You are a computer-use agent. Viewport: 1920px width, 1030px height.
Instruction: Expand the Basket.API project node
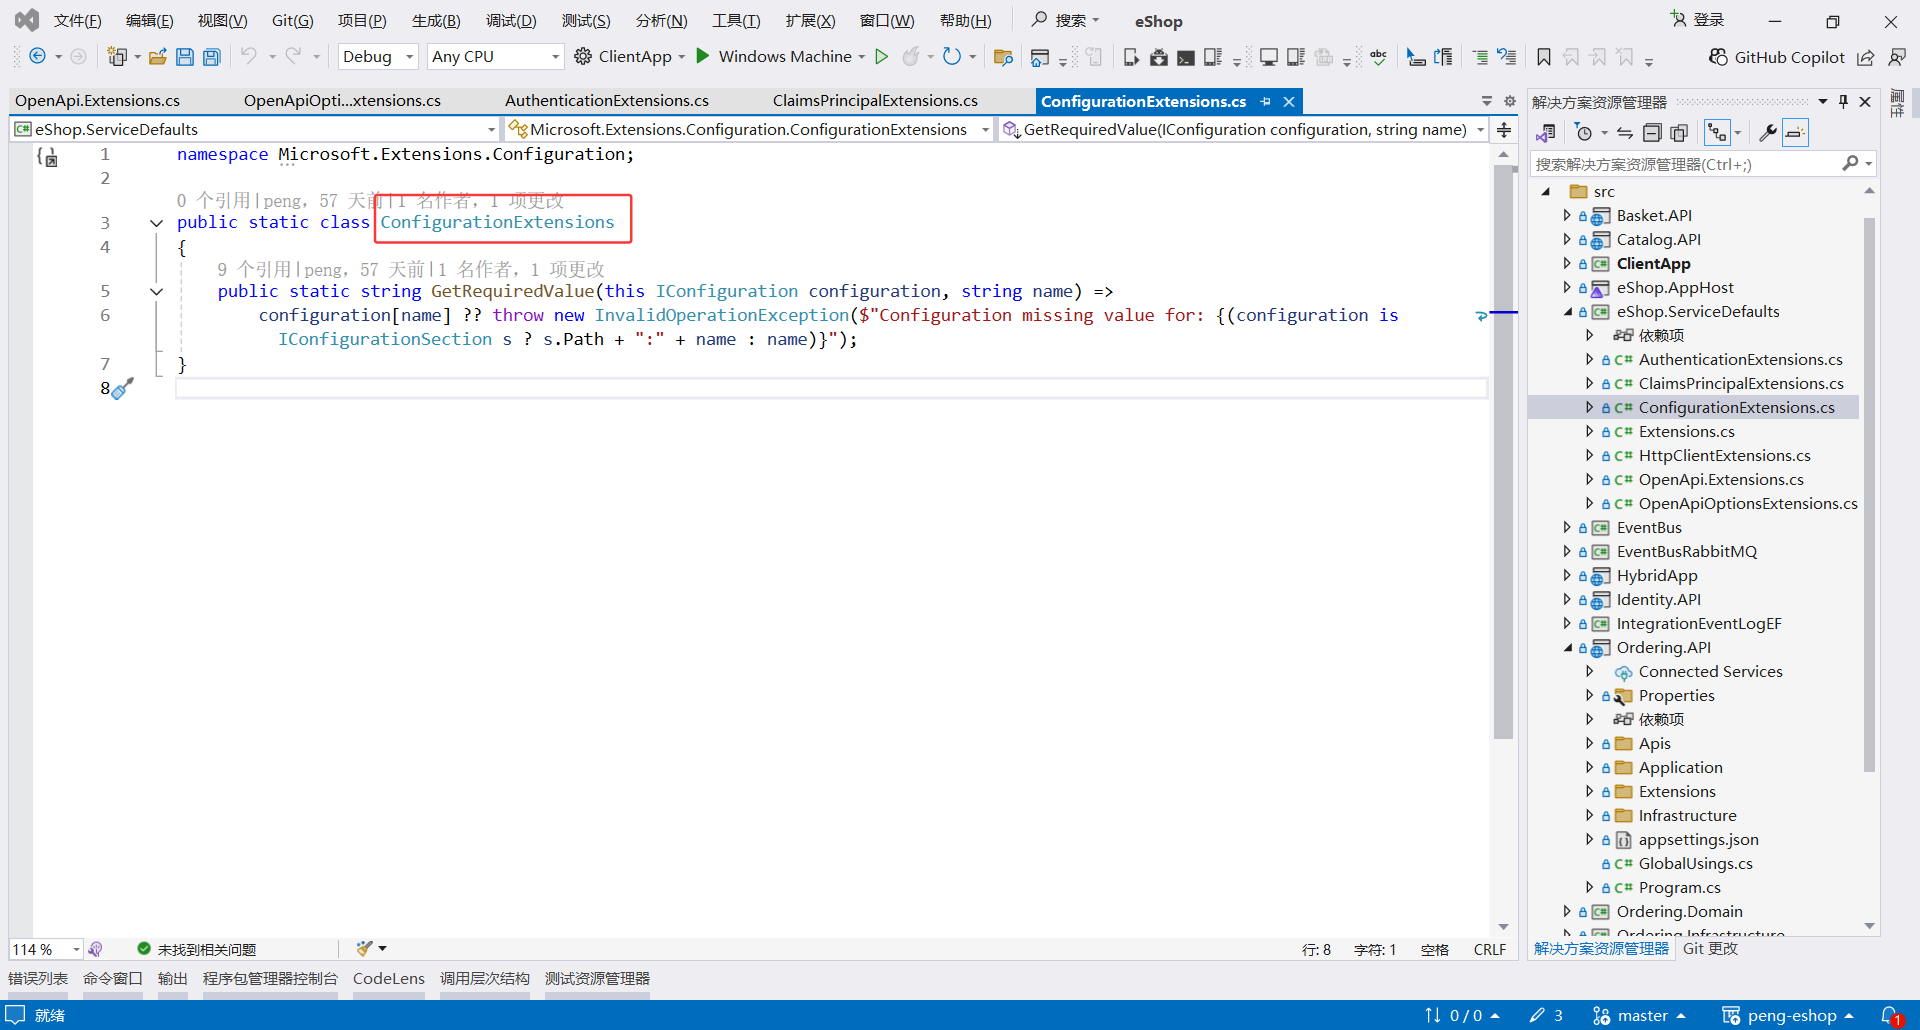[x=1566, y=215]
